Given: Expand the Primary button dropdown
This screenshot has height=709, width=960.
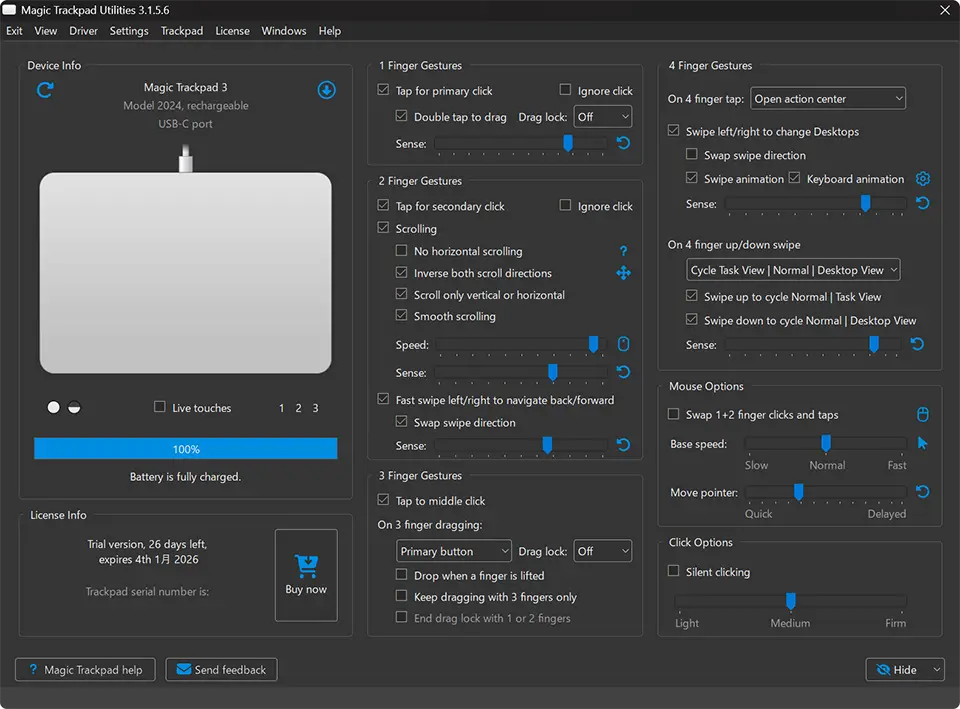Looking at the screenshot, I should pos(454,551).
